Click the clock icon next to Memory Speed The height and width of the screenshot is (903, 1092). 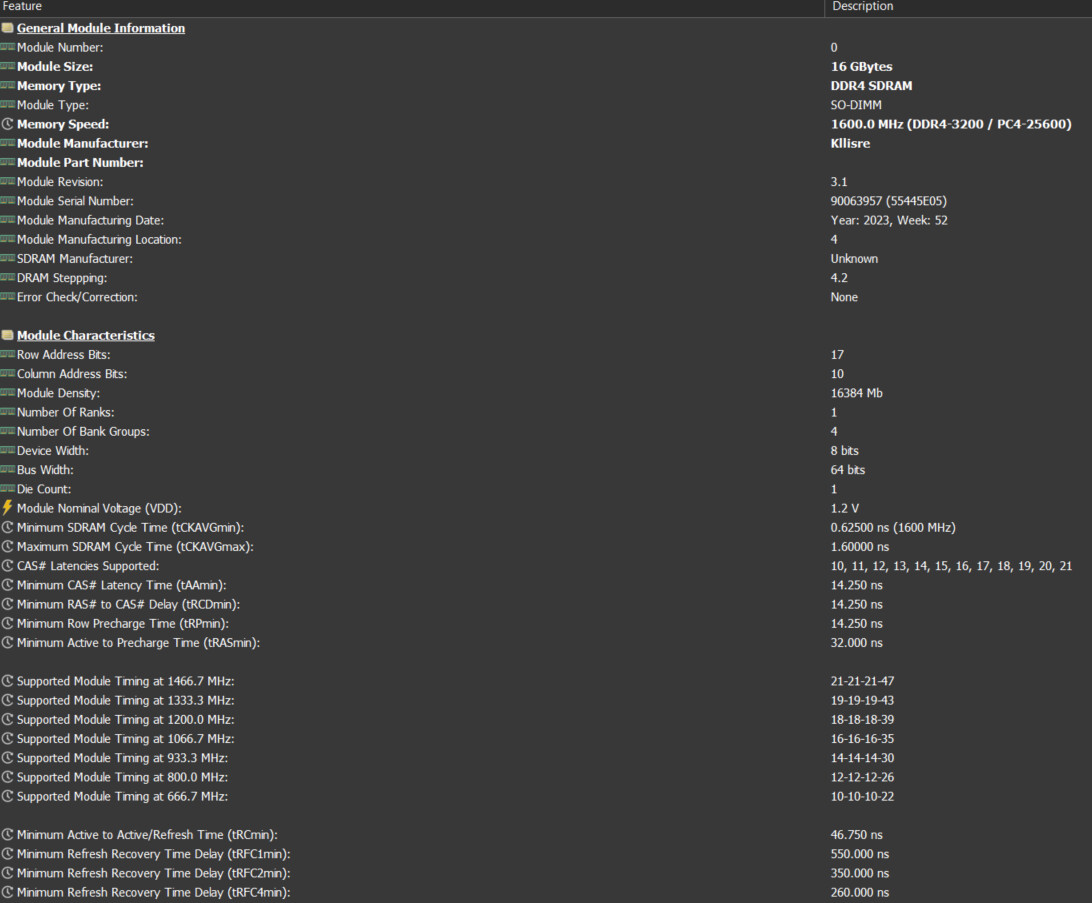(x=7, y=124)
